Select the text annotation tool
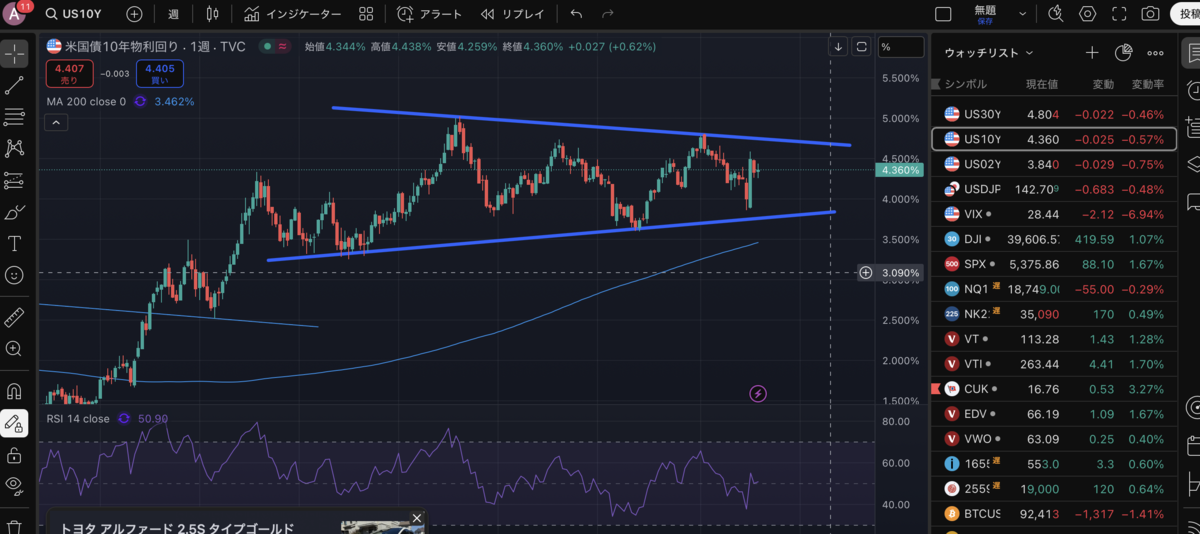 tap(14, 243)
